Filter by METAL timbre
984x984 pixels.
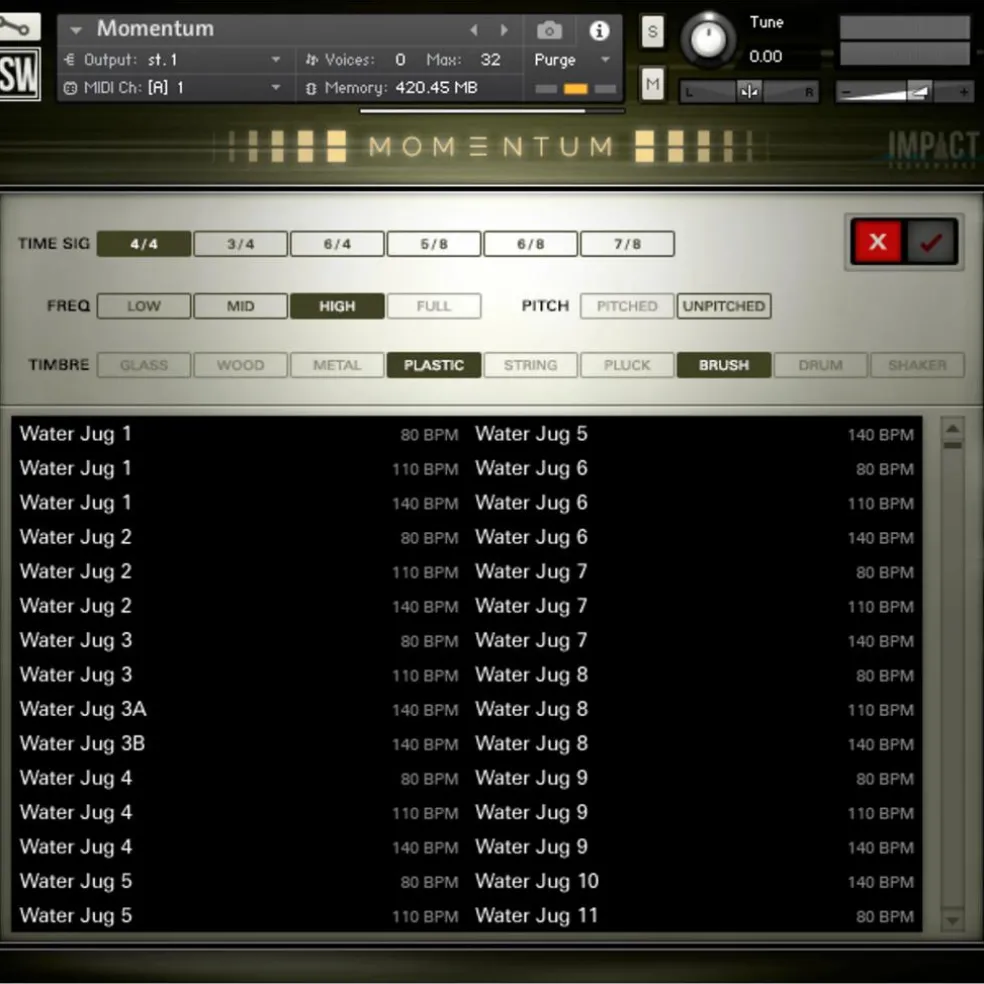pos(337,365)
